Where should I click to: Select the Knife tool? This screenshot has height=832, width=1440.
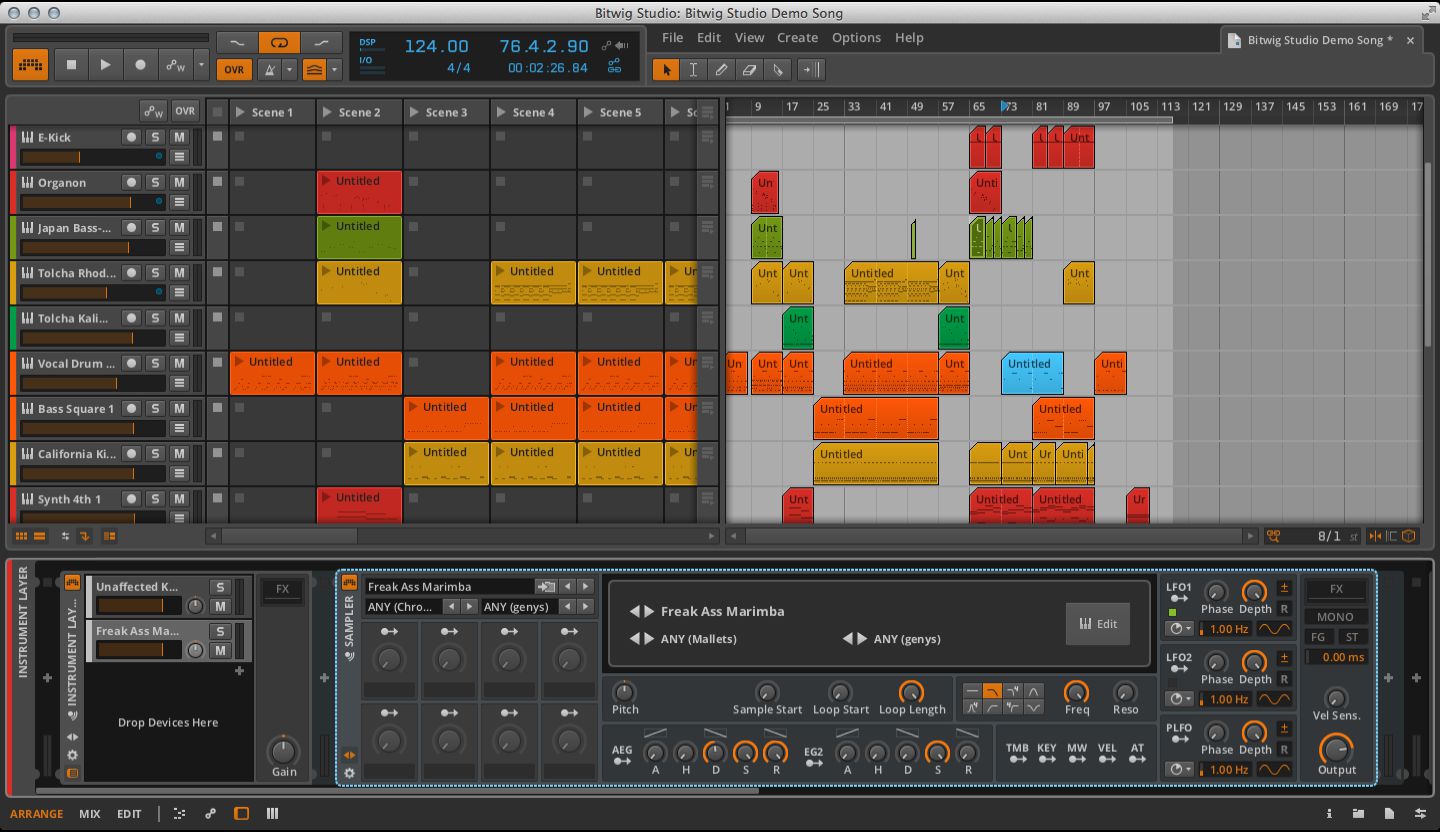778,69
